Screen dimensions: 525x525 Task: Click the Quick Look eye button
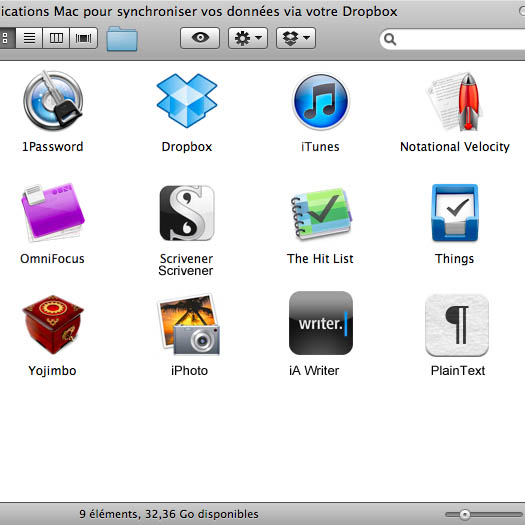(200, 38)
